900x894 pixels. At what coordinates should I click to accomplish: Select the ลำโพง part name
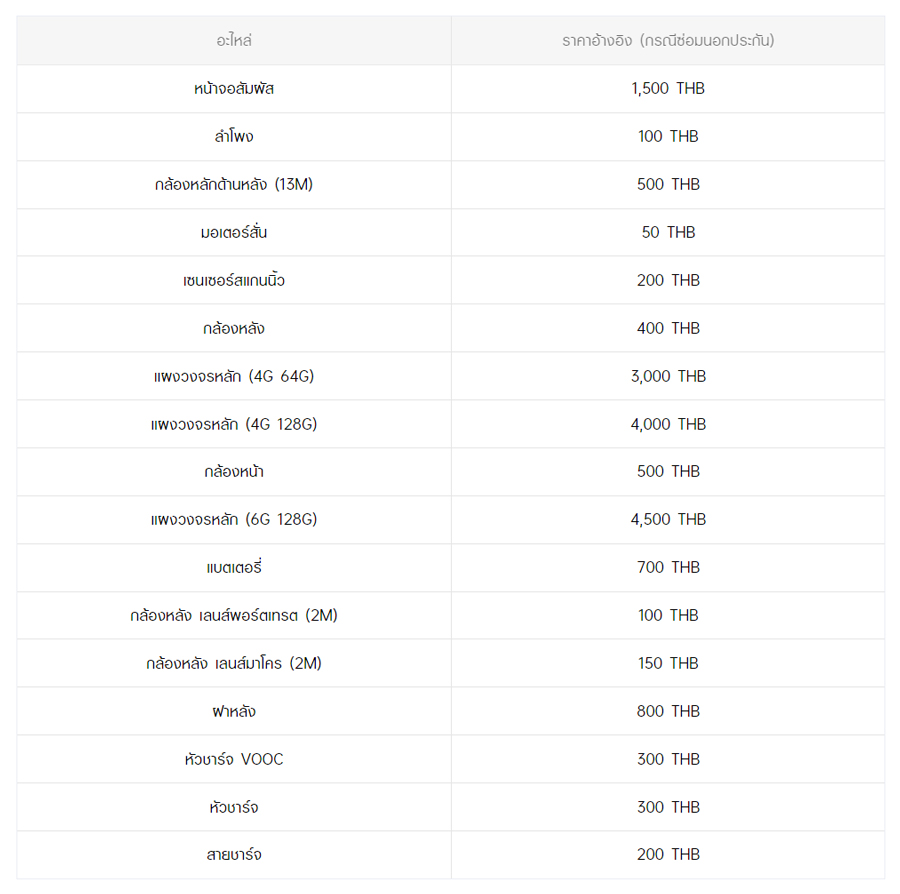234,137
